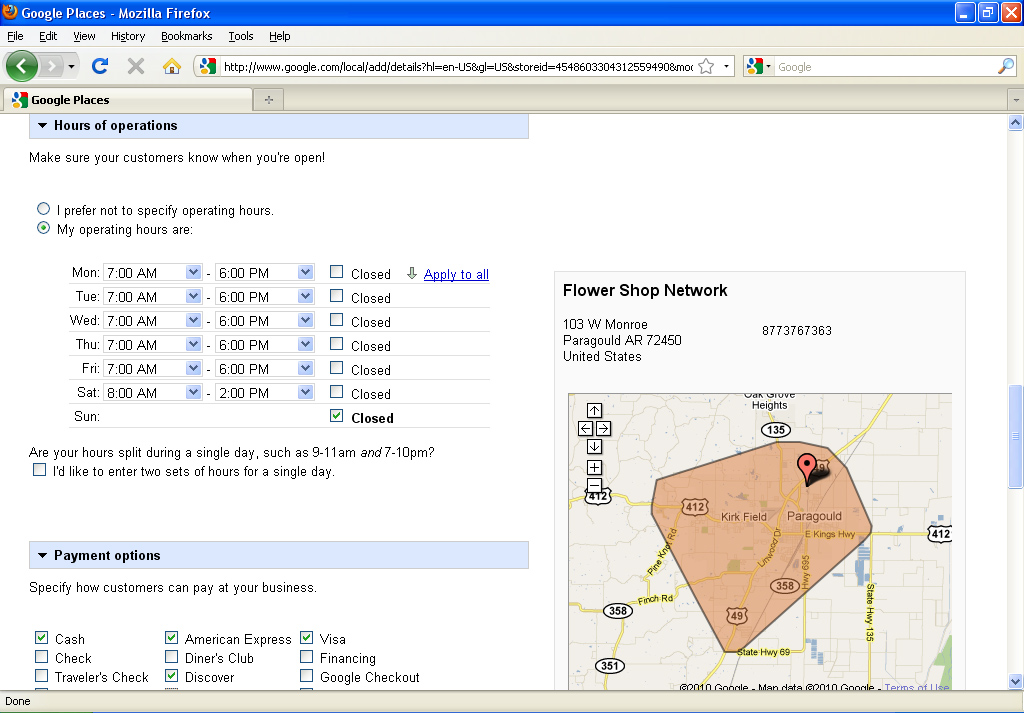Click the red map location pin
The width and height of the screenshot is (1024, 713).
coord(807,469)
